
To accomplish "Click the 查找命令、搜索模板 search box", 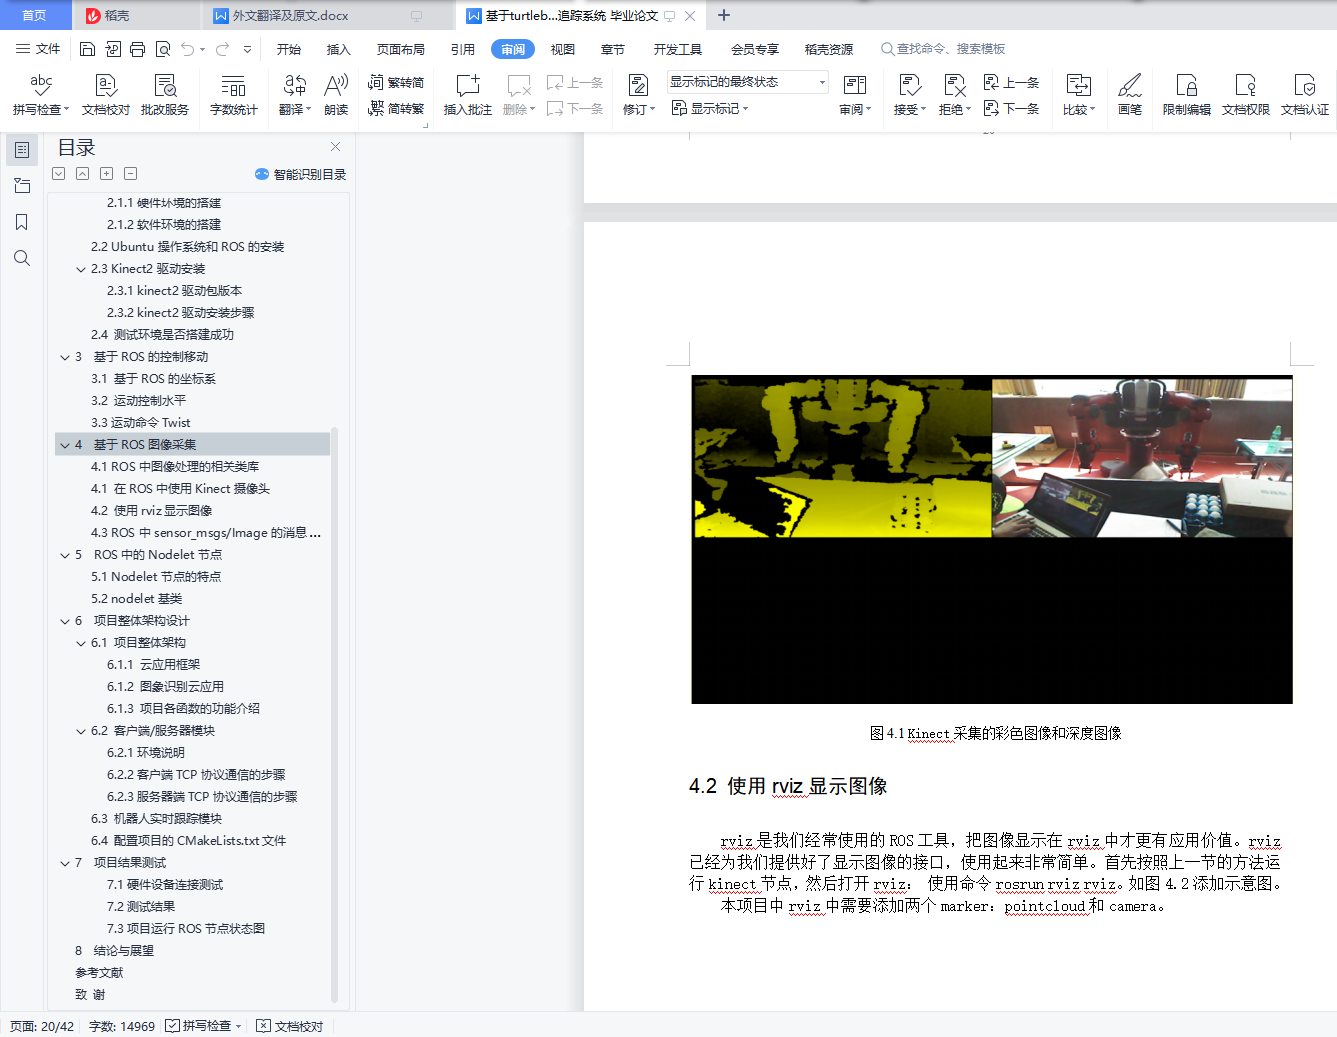I will [x=943, y=49].
